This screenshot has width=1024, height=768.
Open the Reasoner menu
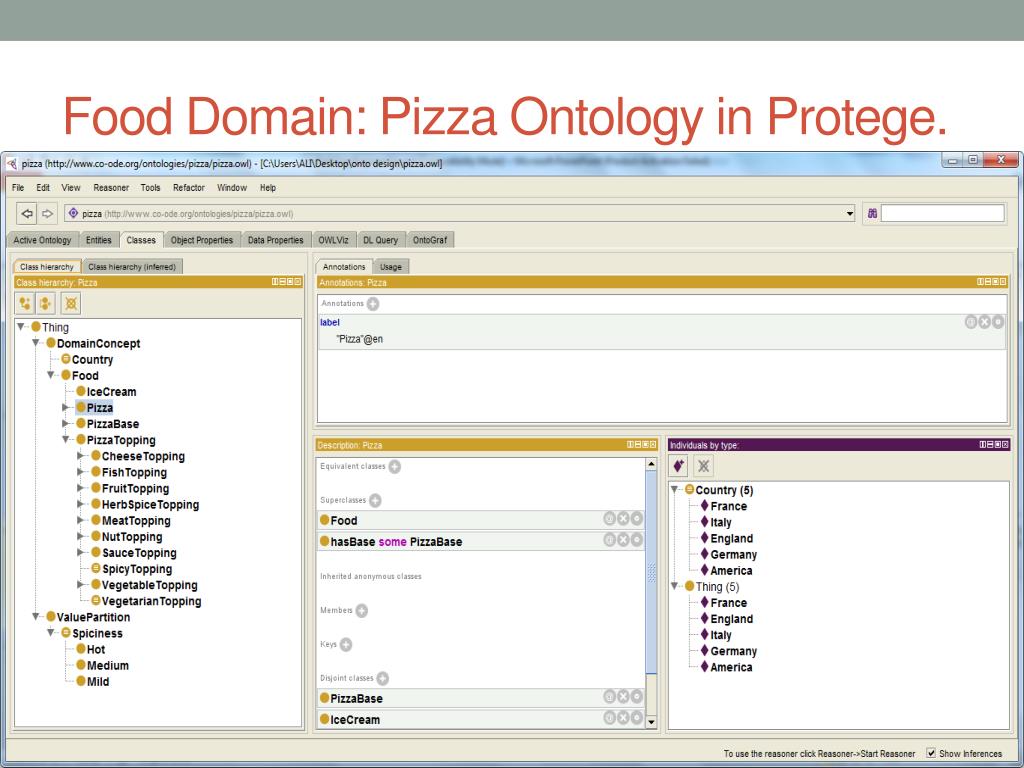pos(111,187)
